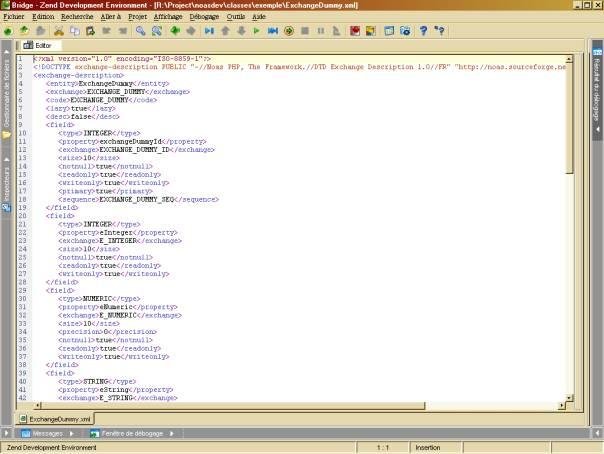This screenshot has width=604, height=454.
Task: Click the blue gear icon in the toolbar
Action: [405, 31]
